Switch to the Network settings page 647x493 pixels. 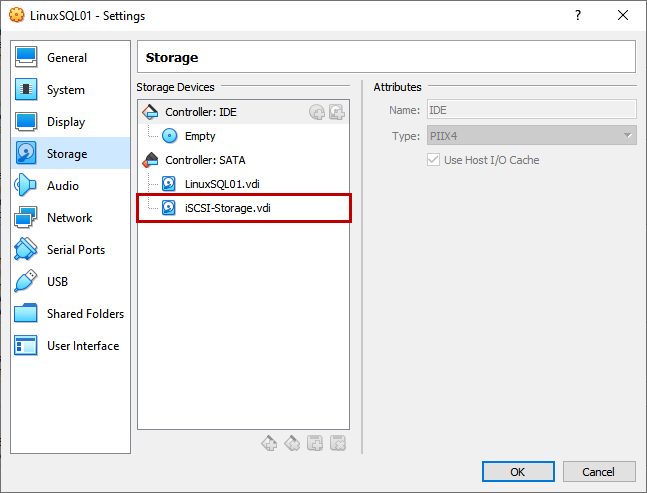point(69,218)
